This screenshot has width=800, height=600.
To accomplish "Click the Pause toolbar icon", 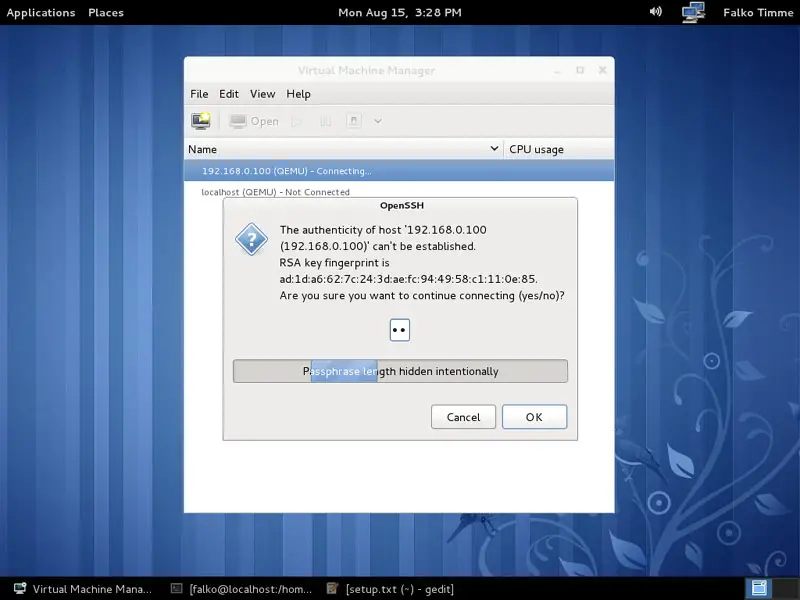I will click(325, 121).
